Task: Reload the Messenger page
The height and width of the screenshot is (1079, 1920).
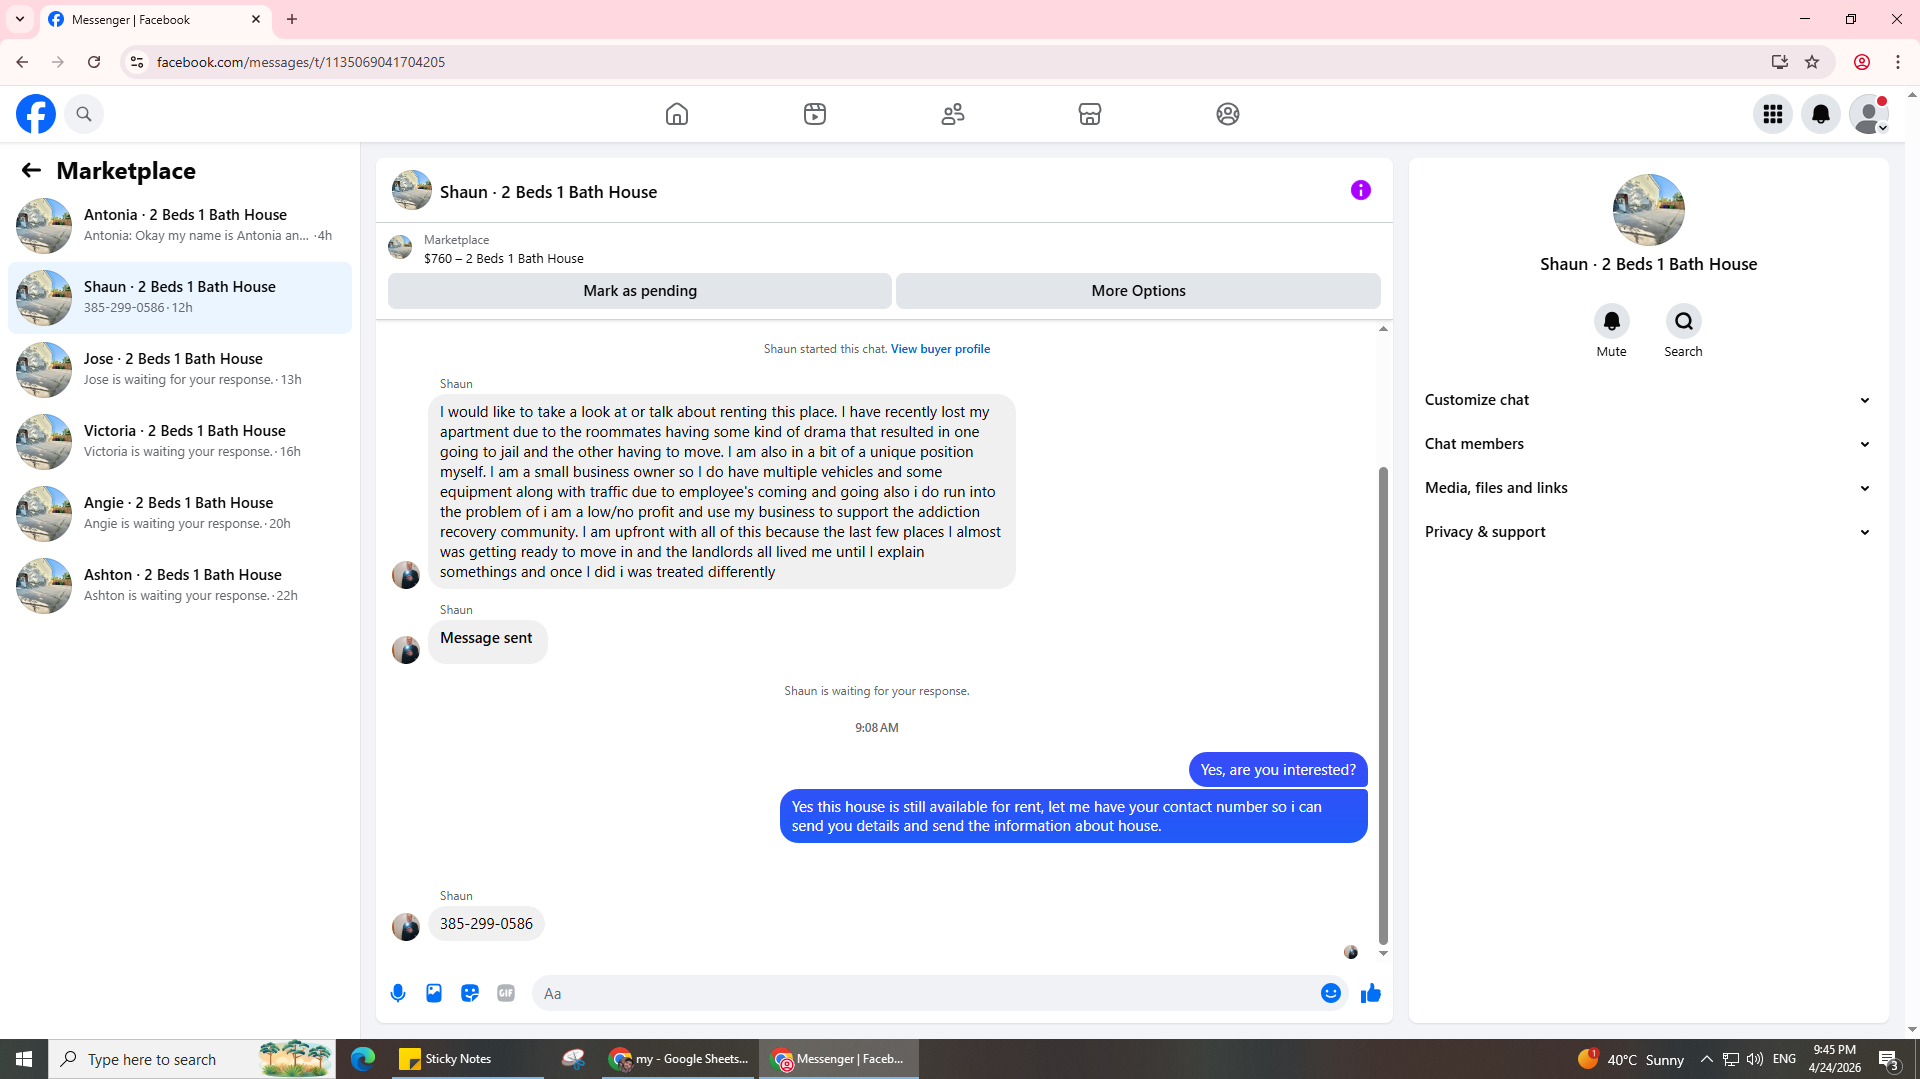Action: pos(94,62)
